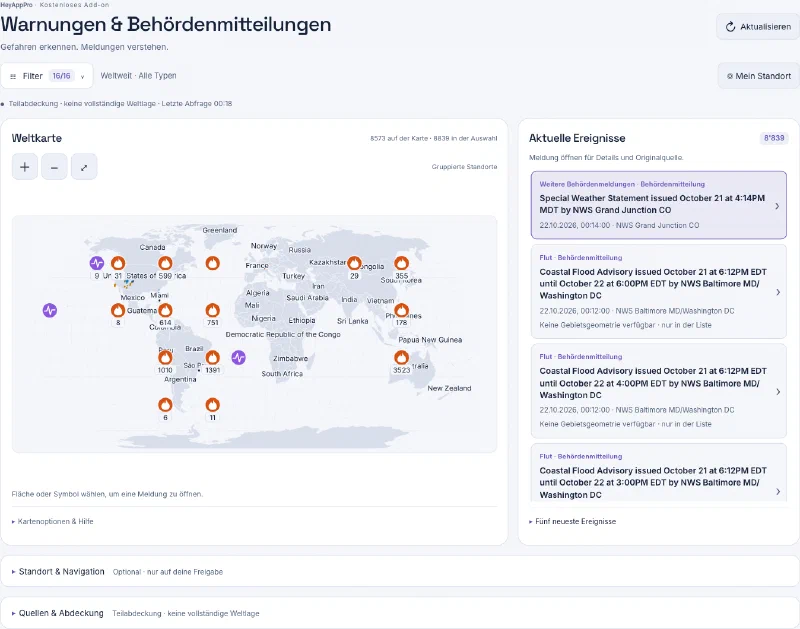This screenshot has height=629, width=800.
Task: Select the fire cluster marker labeled 1391
Action: (x=213, y=357)
